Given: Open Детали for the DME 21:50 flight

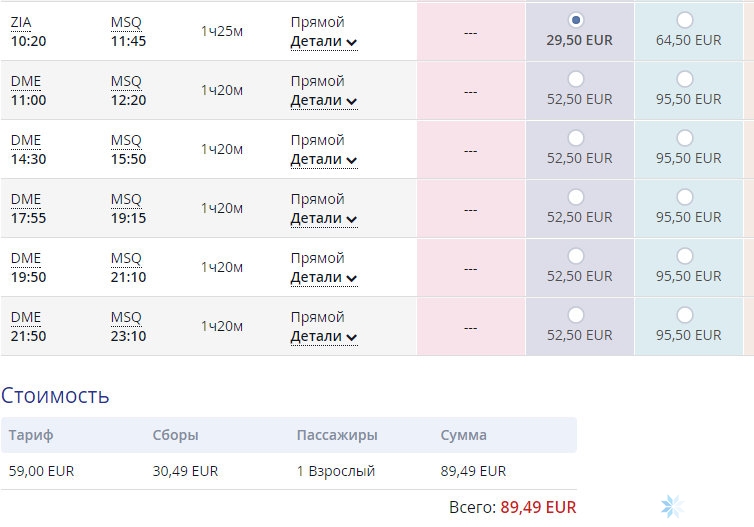Looking at the screenshot, I should click(324, 337).
